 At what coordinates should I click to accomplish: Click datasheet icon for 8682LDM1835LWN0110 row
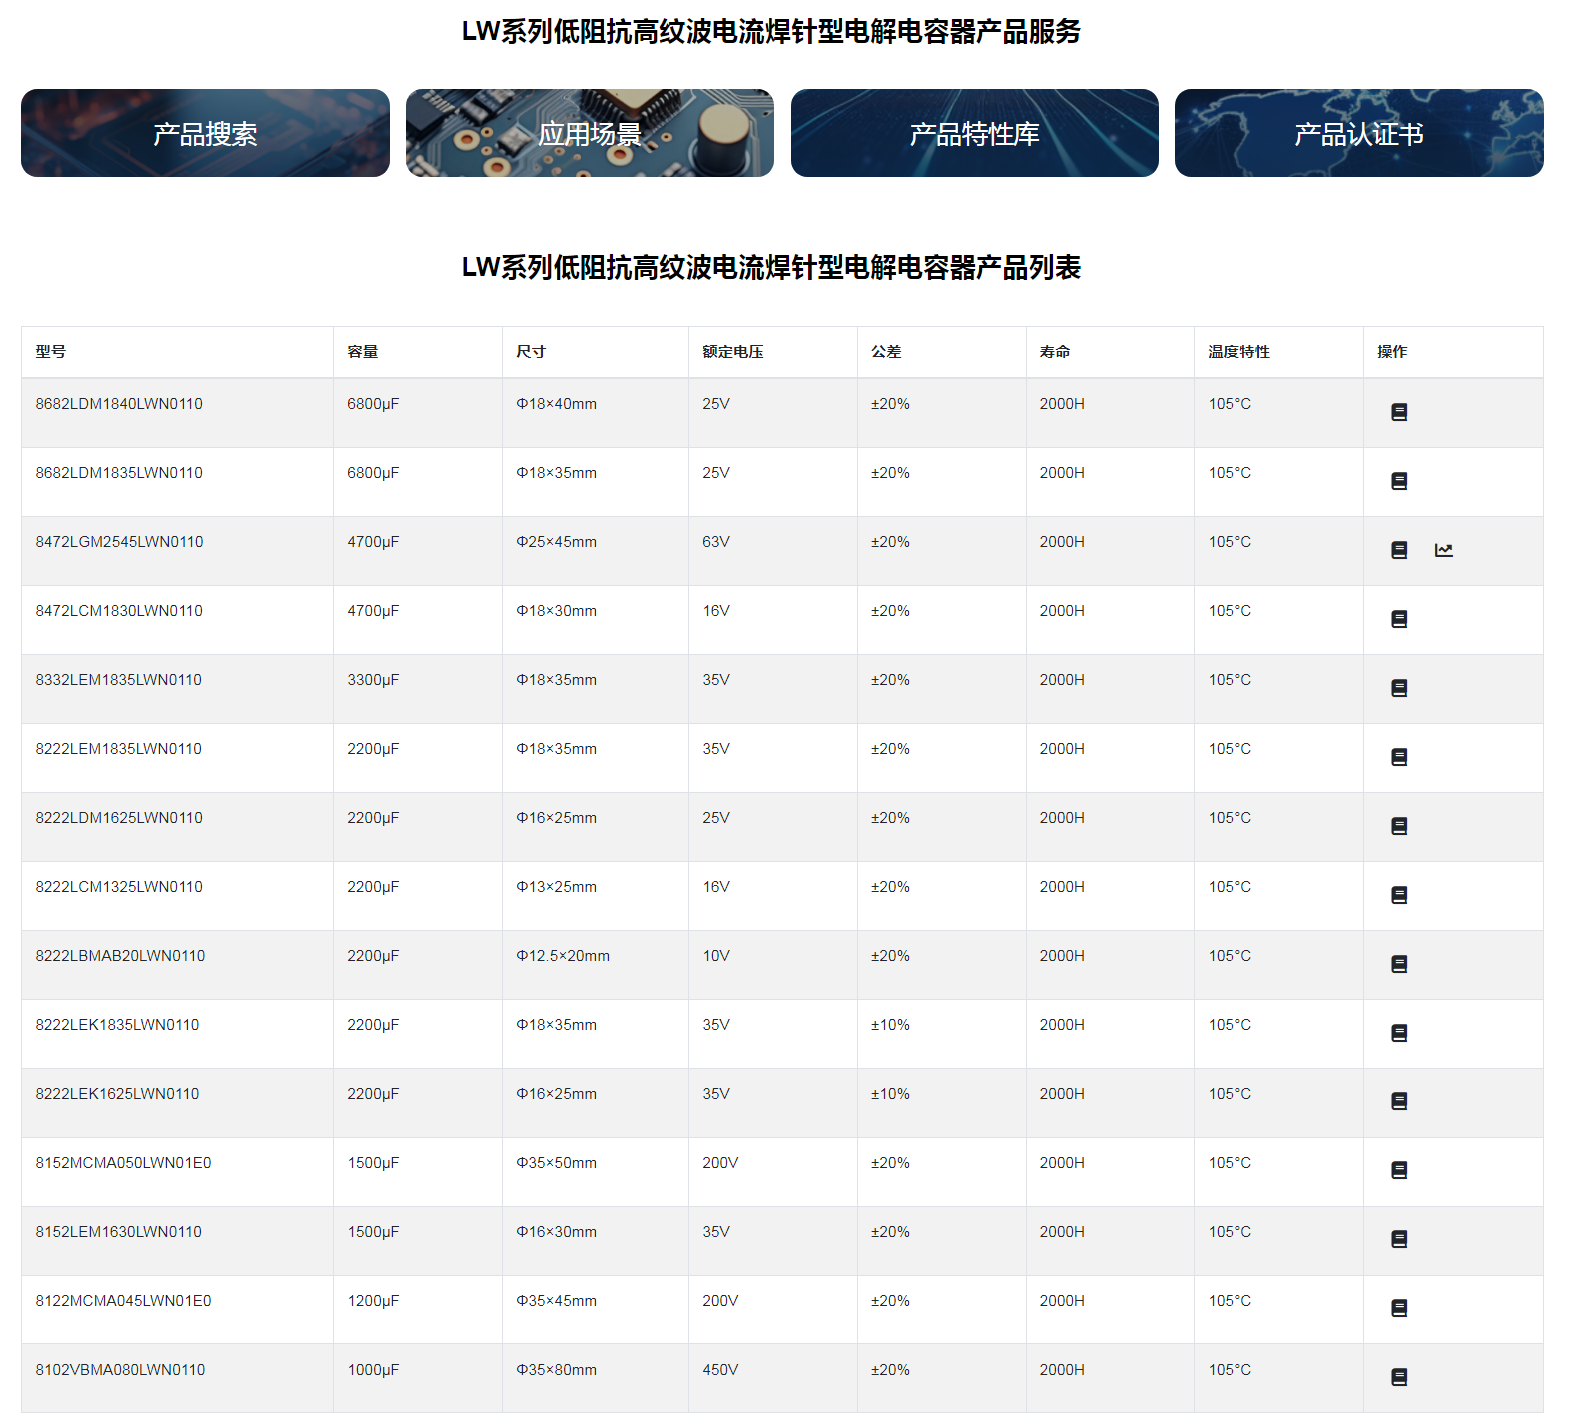[x=1399, y=481]
